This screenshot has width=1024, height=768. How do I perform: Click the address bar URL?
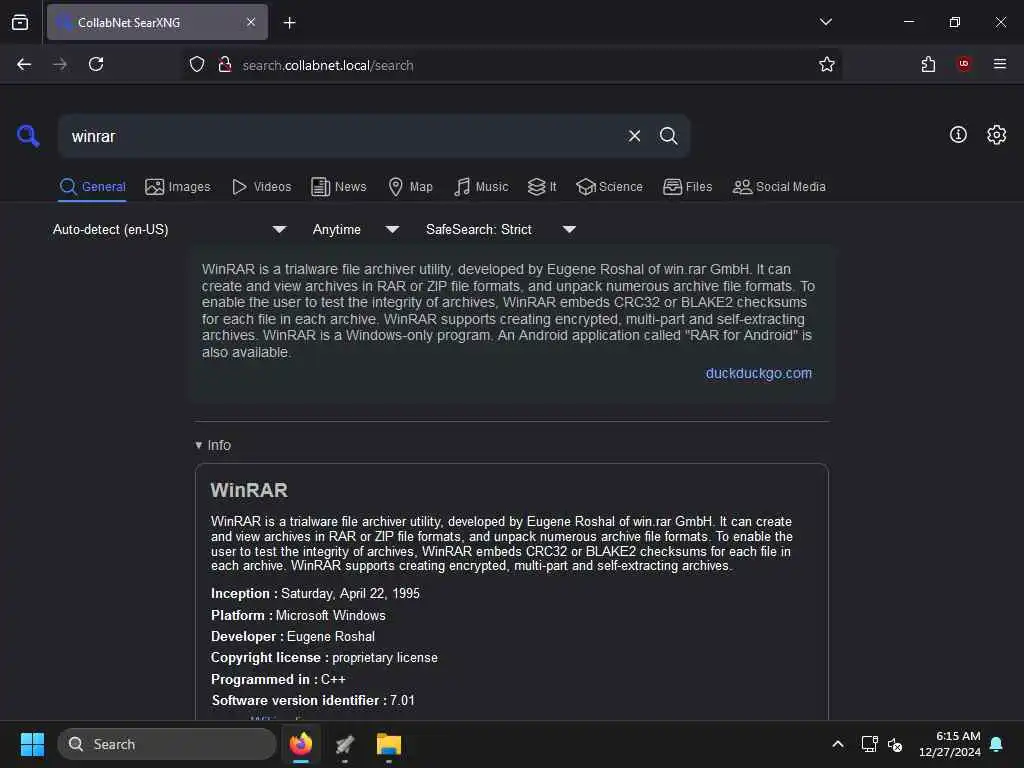[x=328, y=65]
